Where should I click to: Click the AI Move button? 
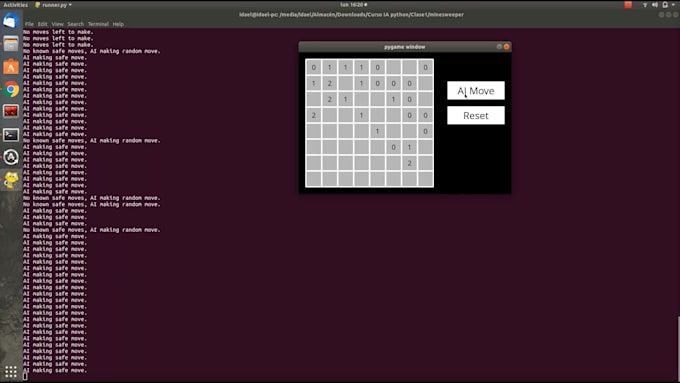pos(476,91)
